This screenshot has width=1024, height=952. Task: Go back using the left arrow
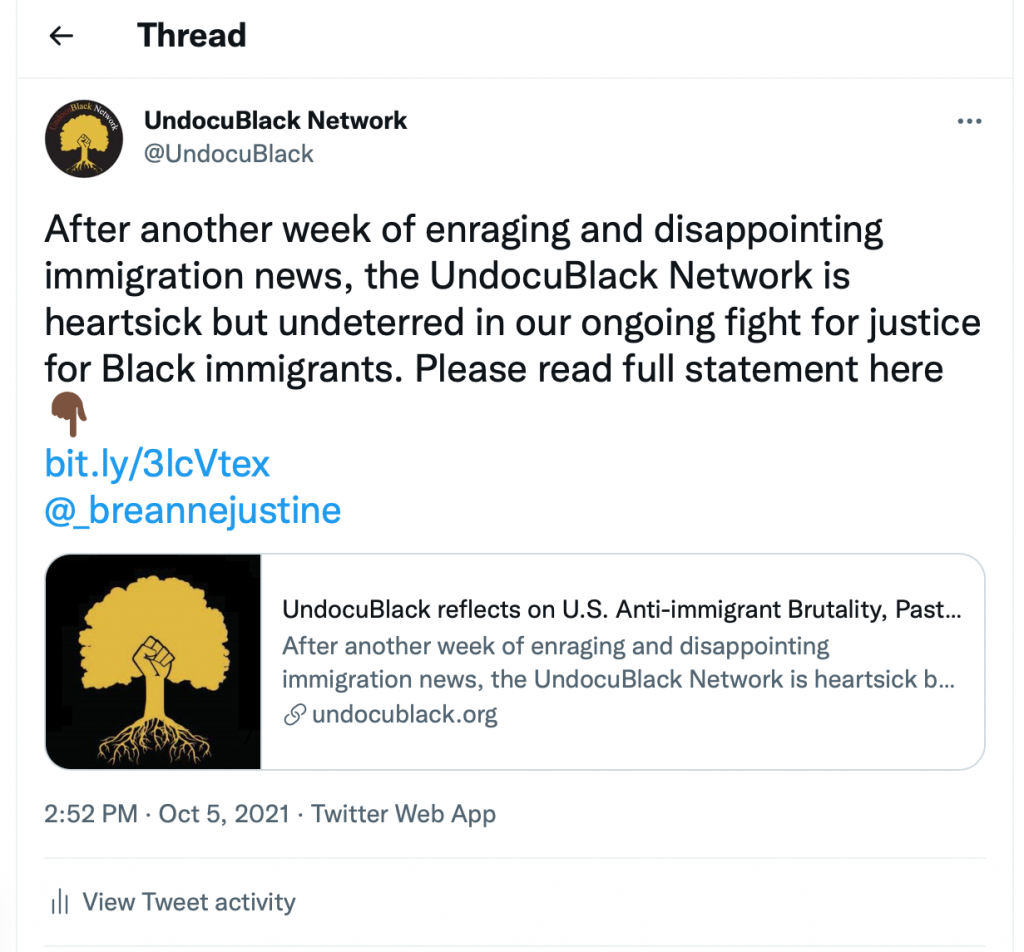click(62, 36)
